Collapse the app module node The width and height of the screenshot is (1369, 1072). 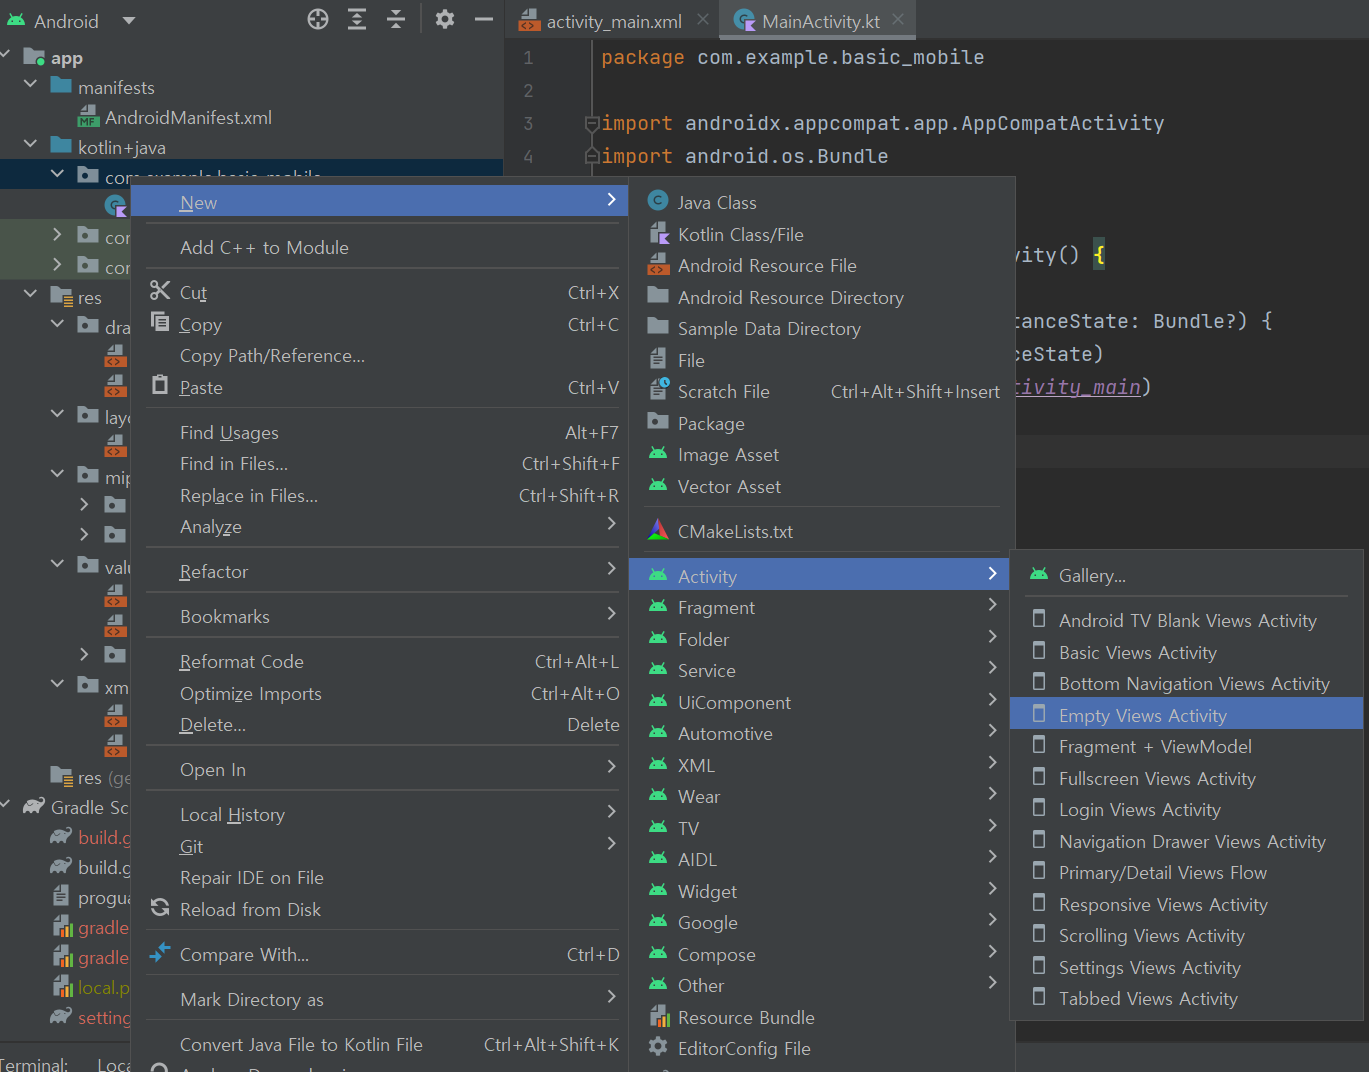pos(7,56)
